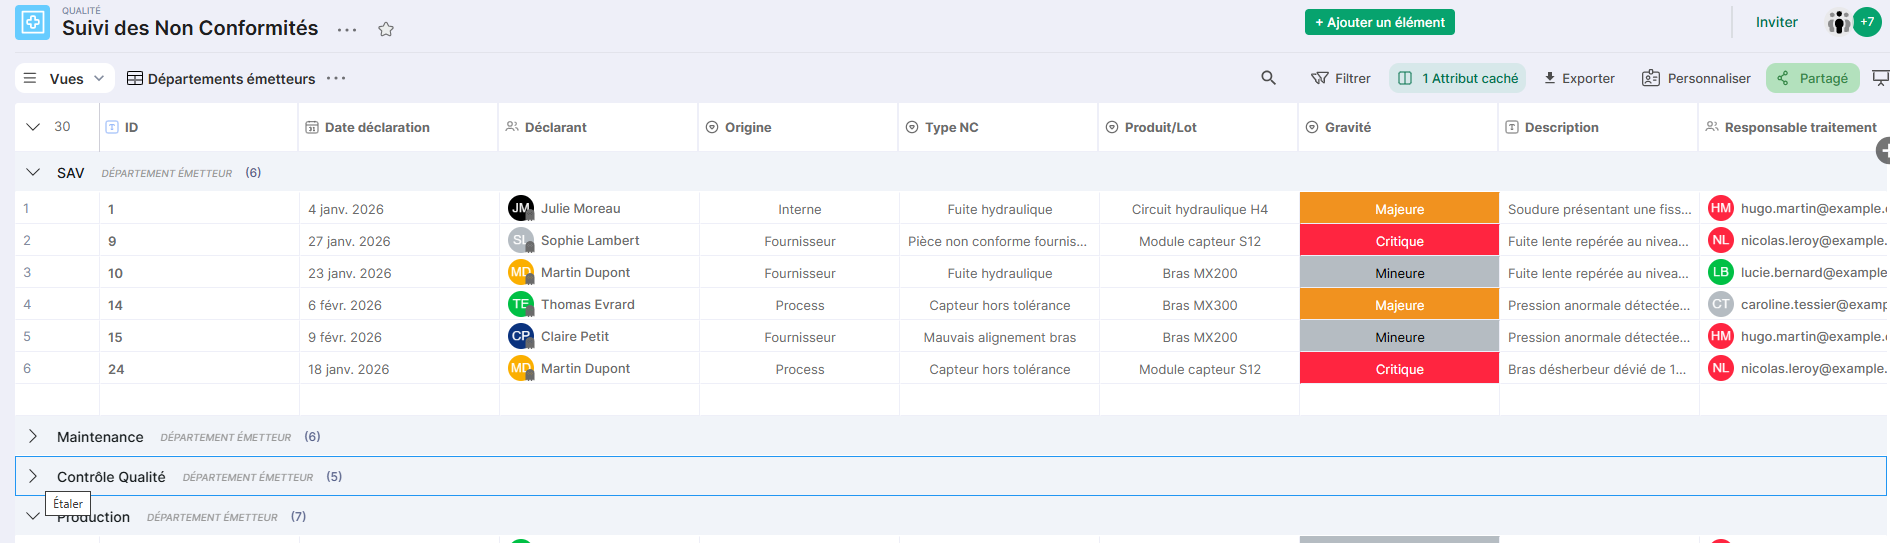Open the +7 members avatar
Viewport: 1890px width, 543px height.
pyautogui.click(x=1867, y=22)
